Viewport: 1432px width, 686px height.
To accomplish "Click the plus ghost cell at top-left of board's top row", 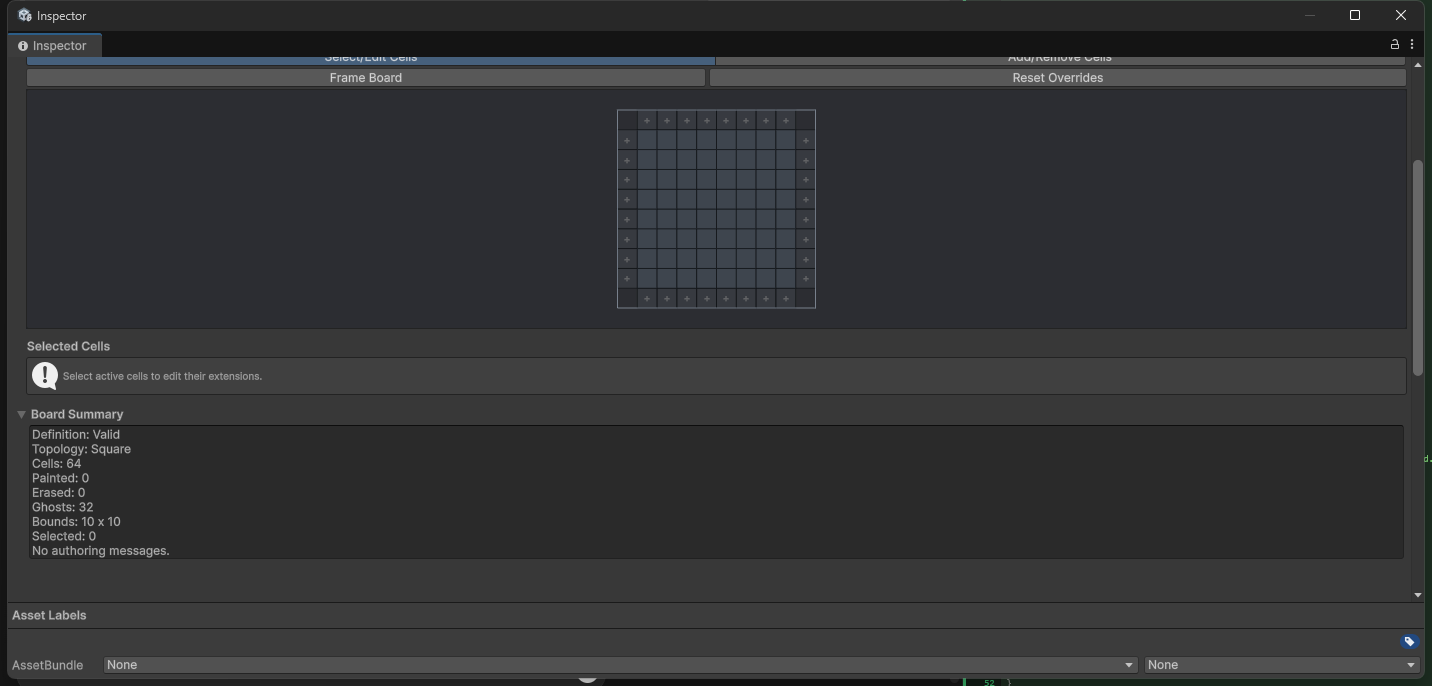I will [x=647, y=121].
